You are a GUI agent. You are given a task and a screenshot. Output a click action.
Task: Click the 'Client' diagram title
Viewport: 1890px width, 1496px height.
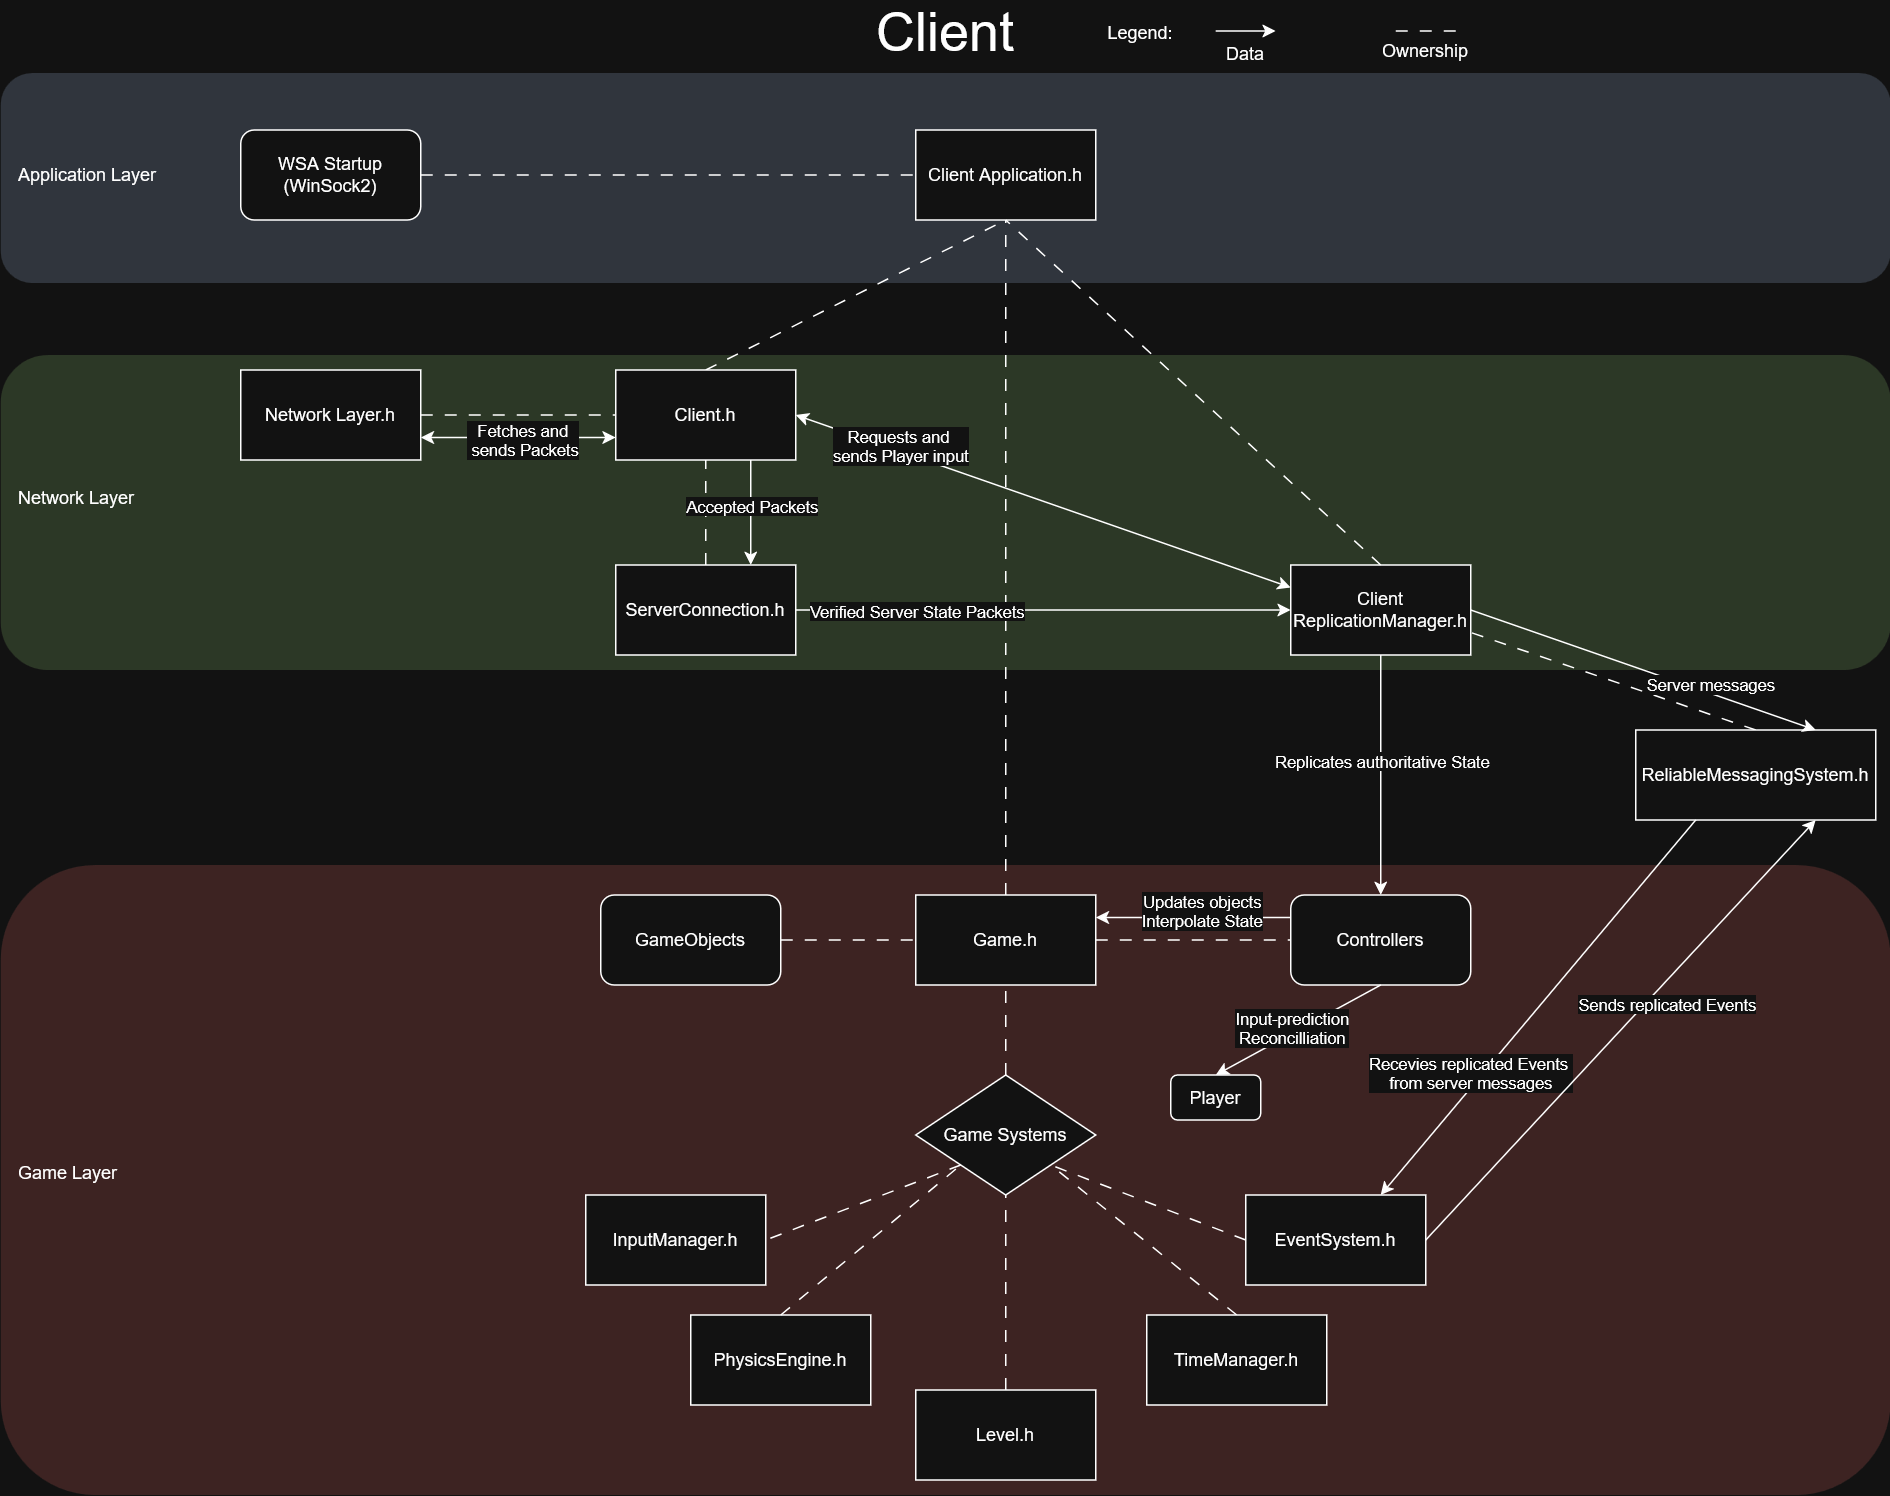pyautogui.click(x=945, y=33)
